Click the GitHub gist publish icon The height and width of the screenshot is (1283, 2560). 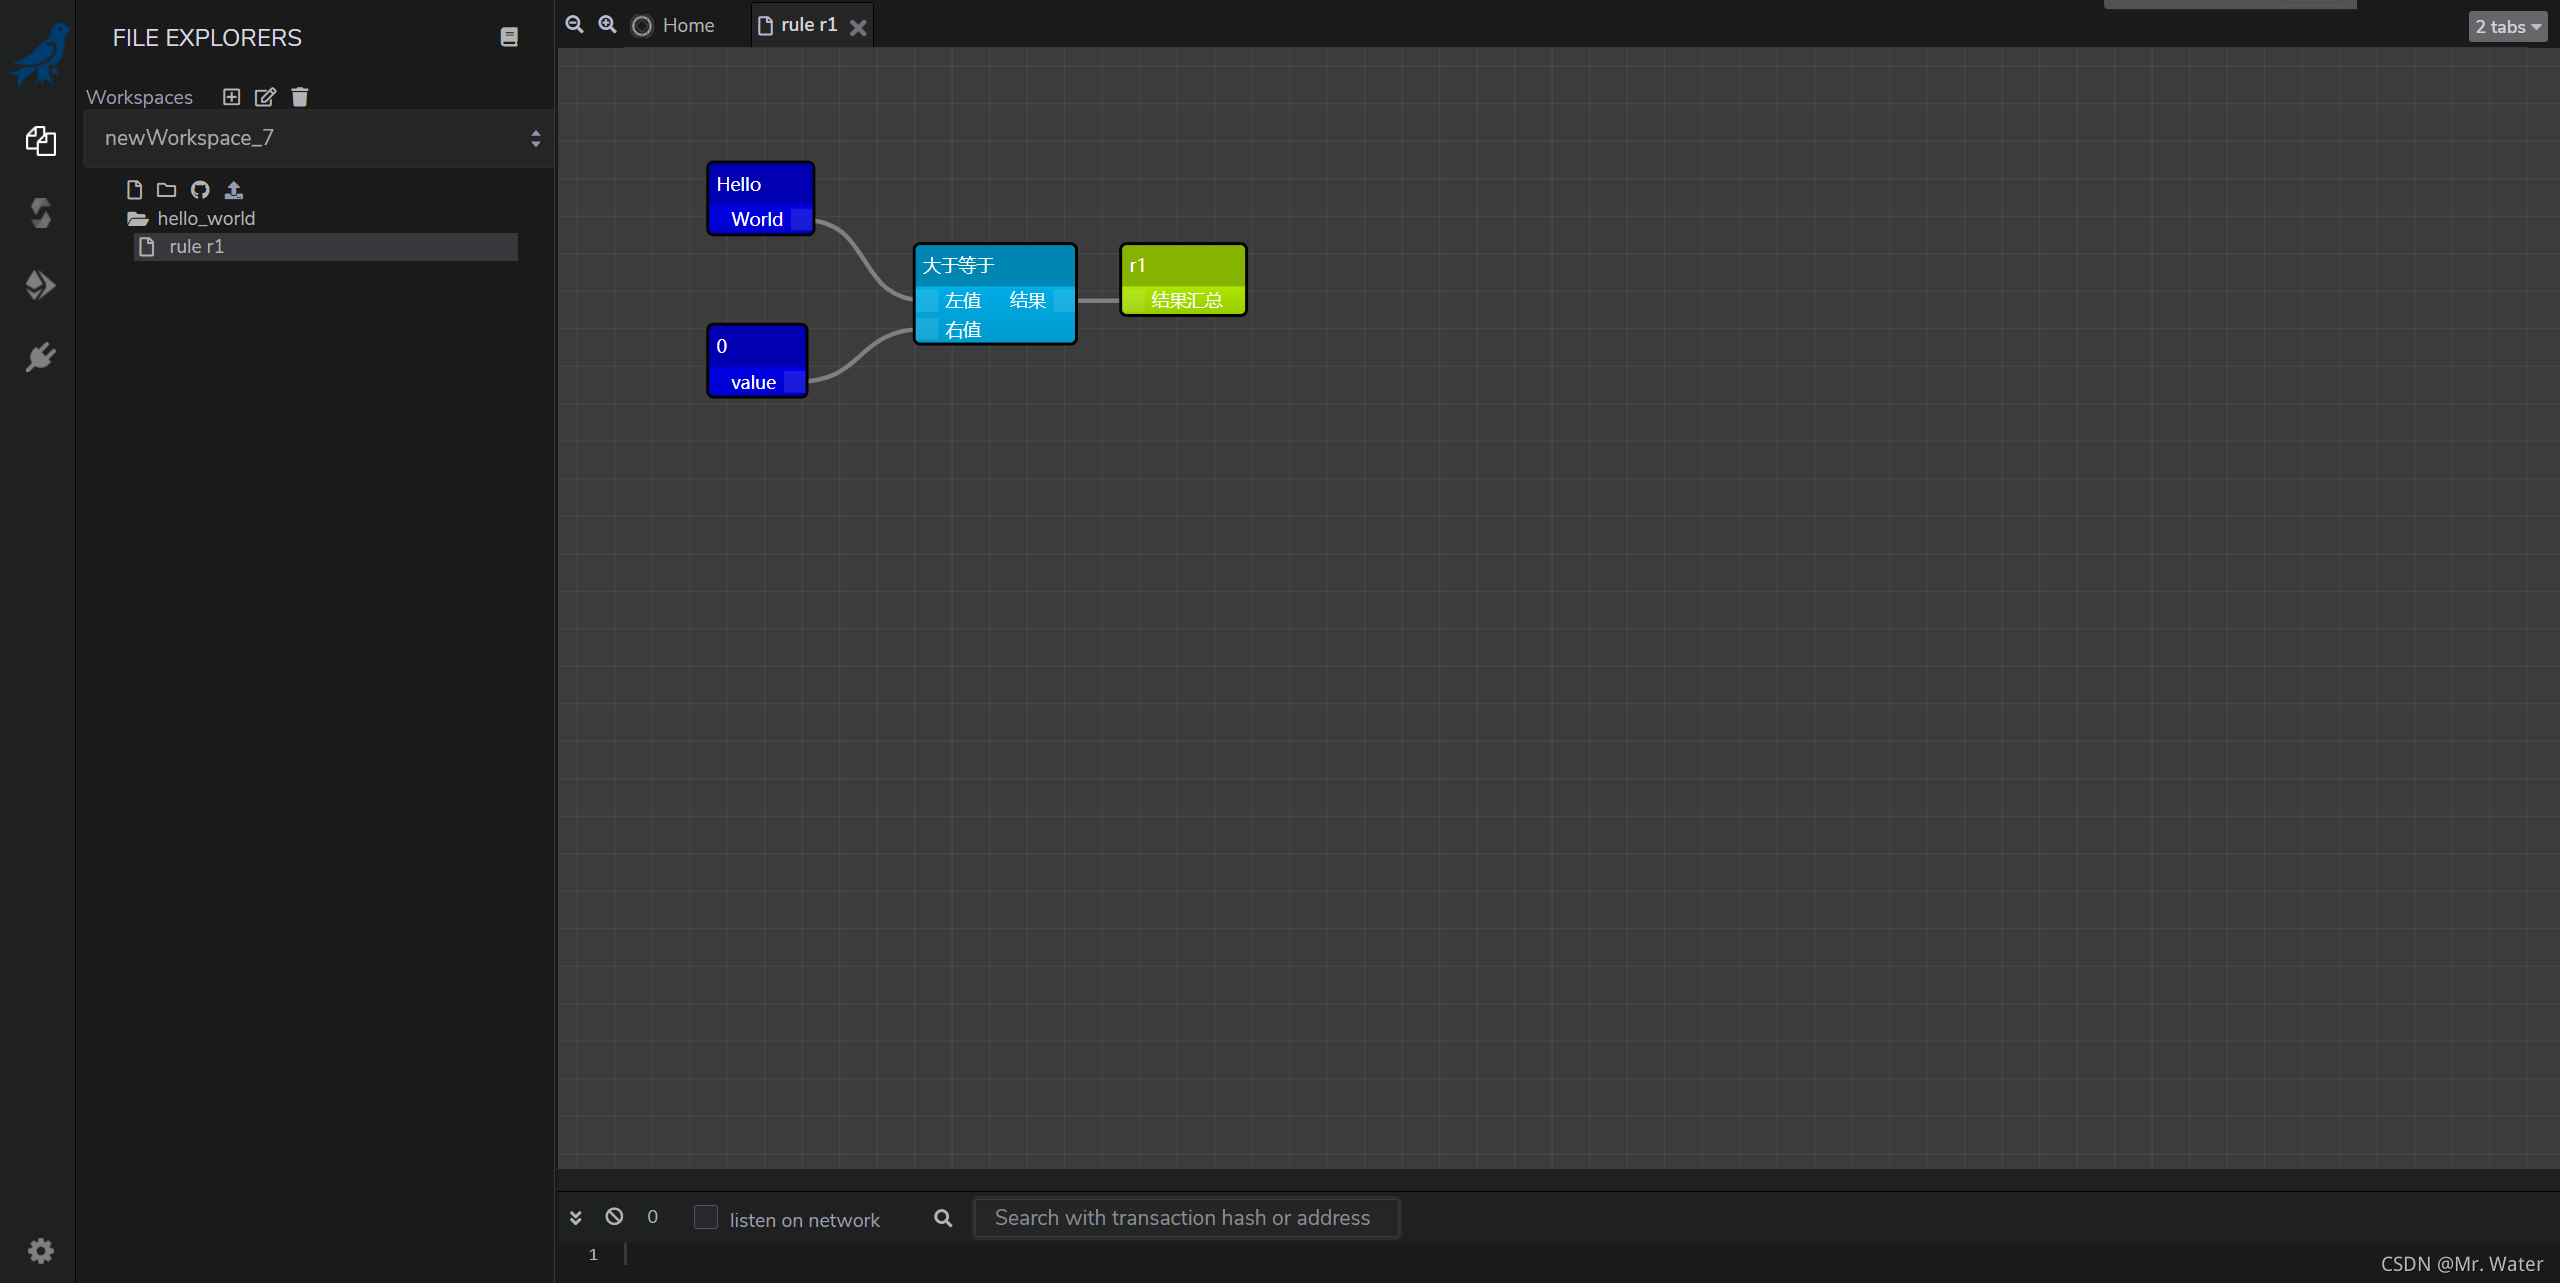tap(200, 190)
